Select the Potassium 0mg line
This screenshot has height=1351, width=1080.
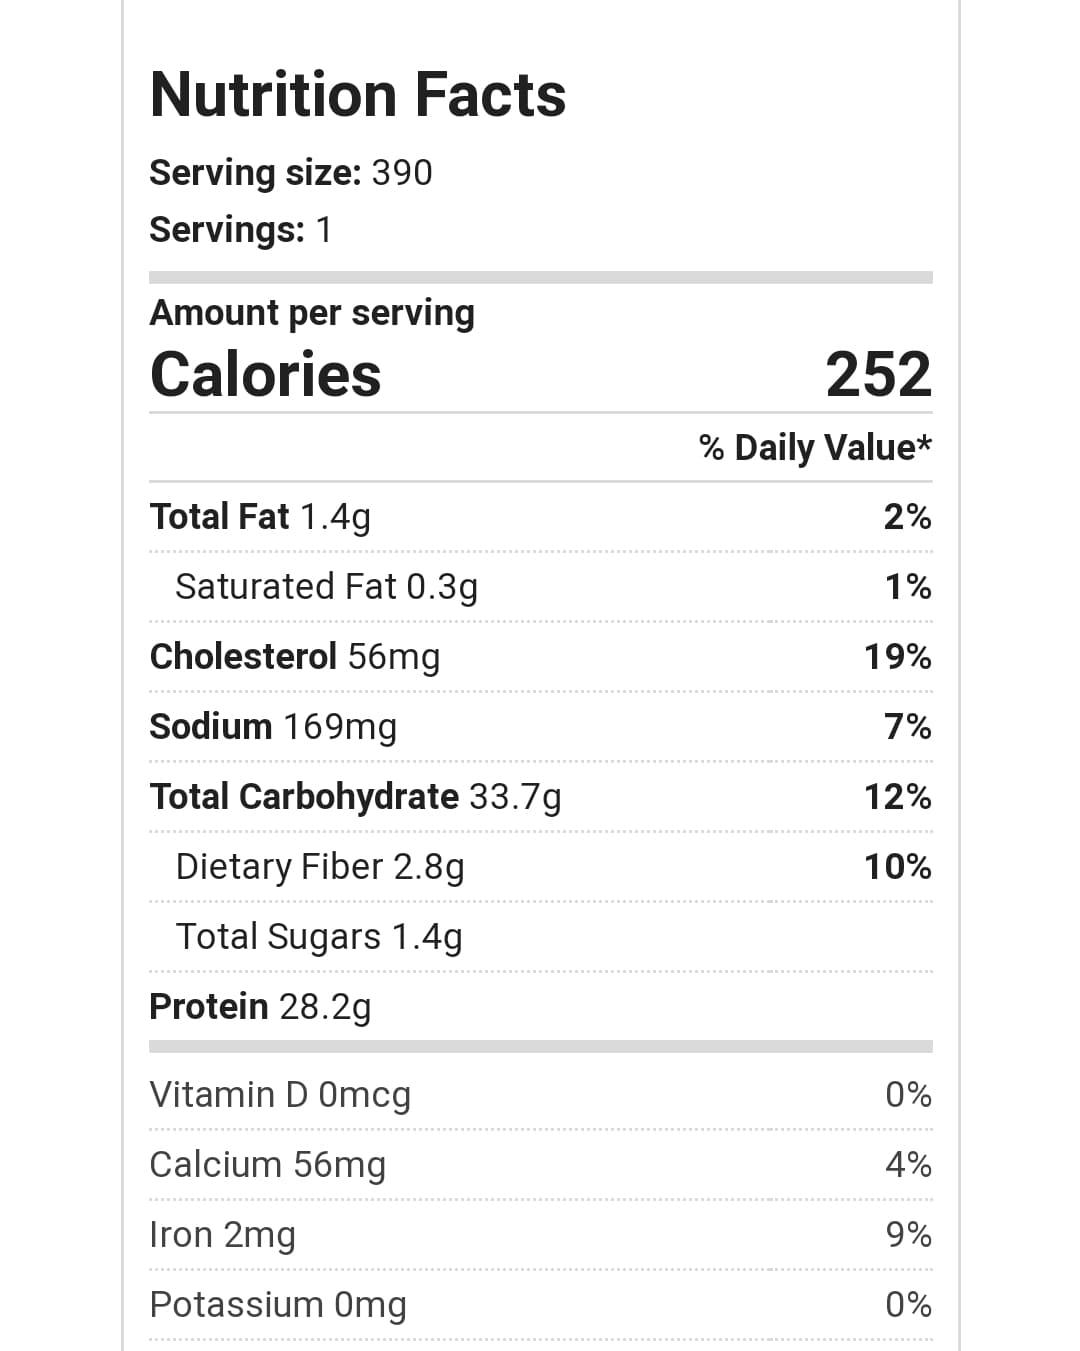pos(278,1305)
